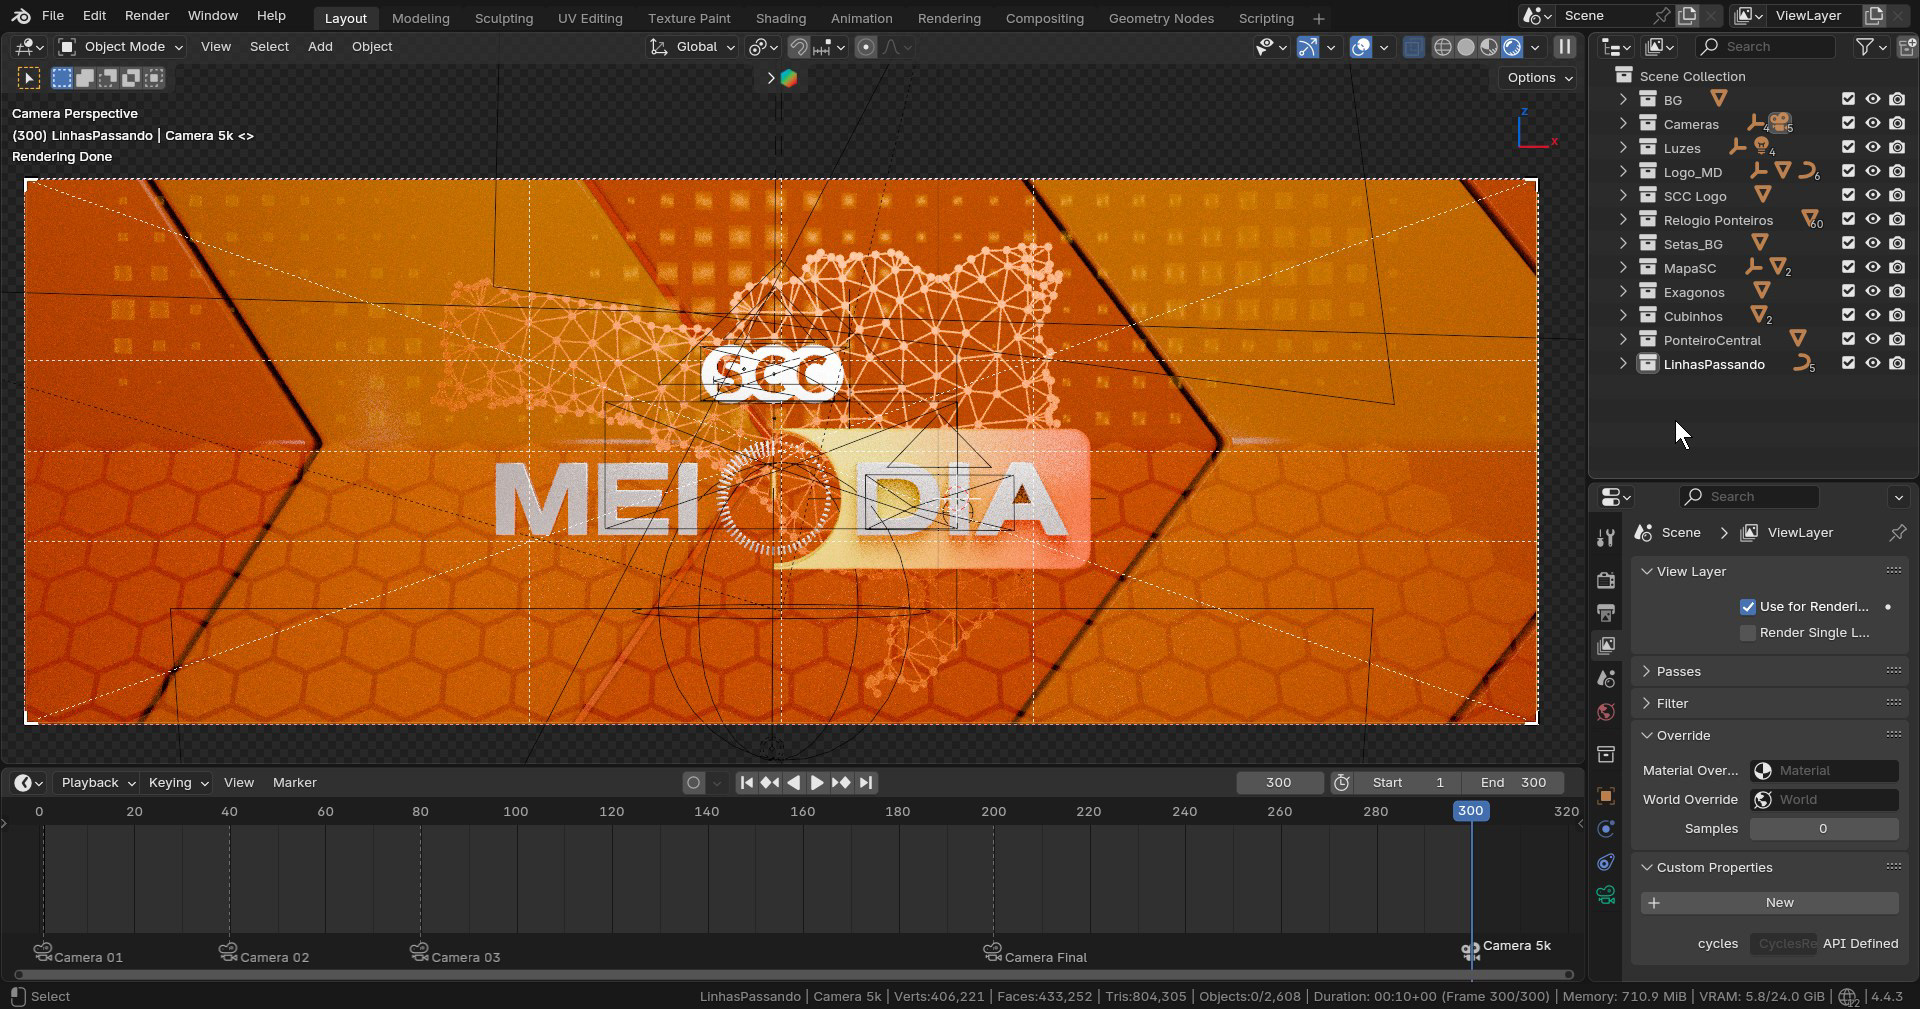
Task: Open the Object Data properties tab
Action: [1606, 895]
